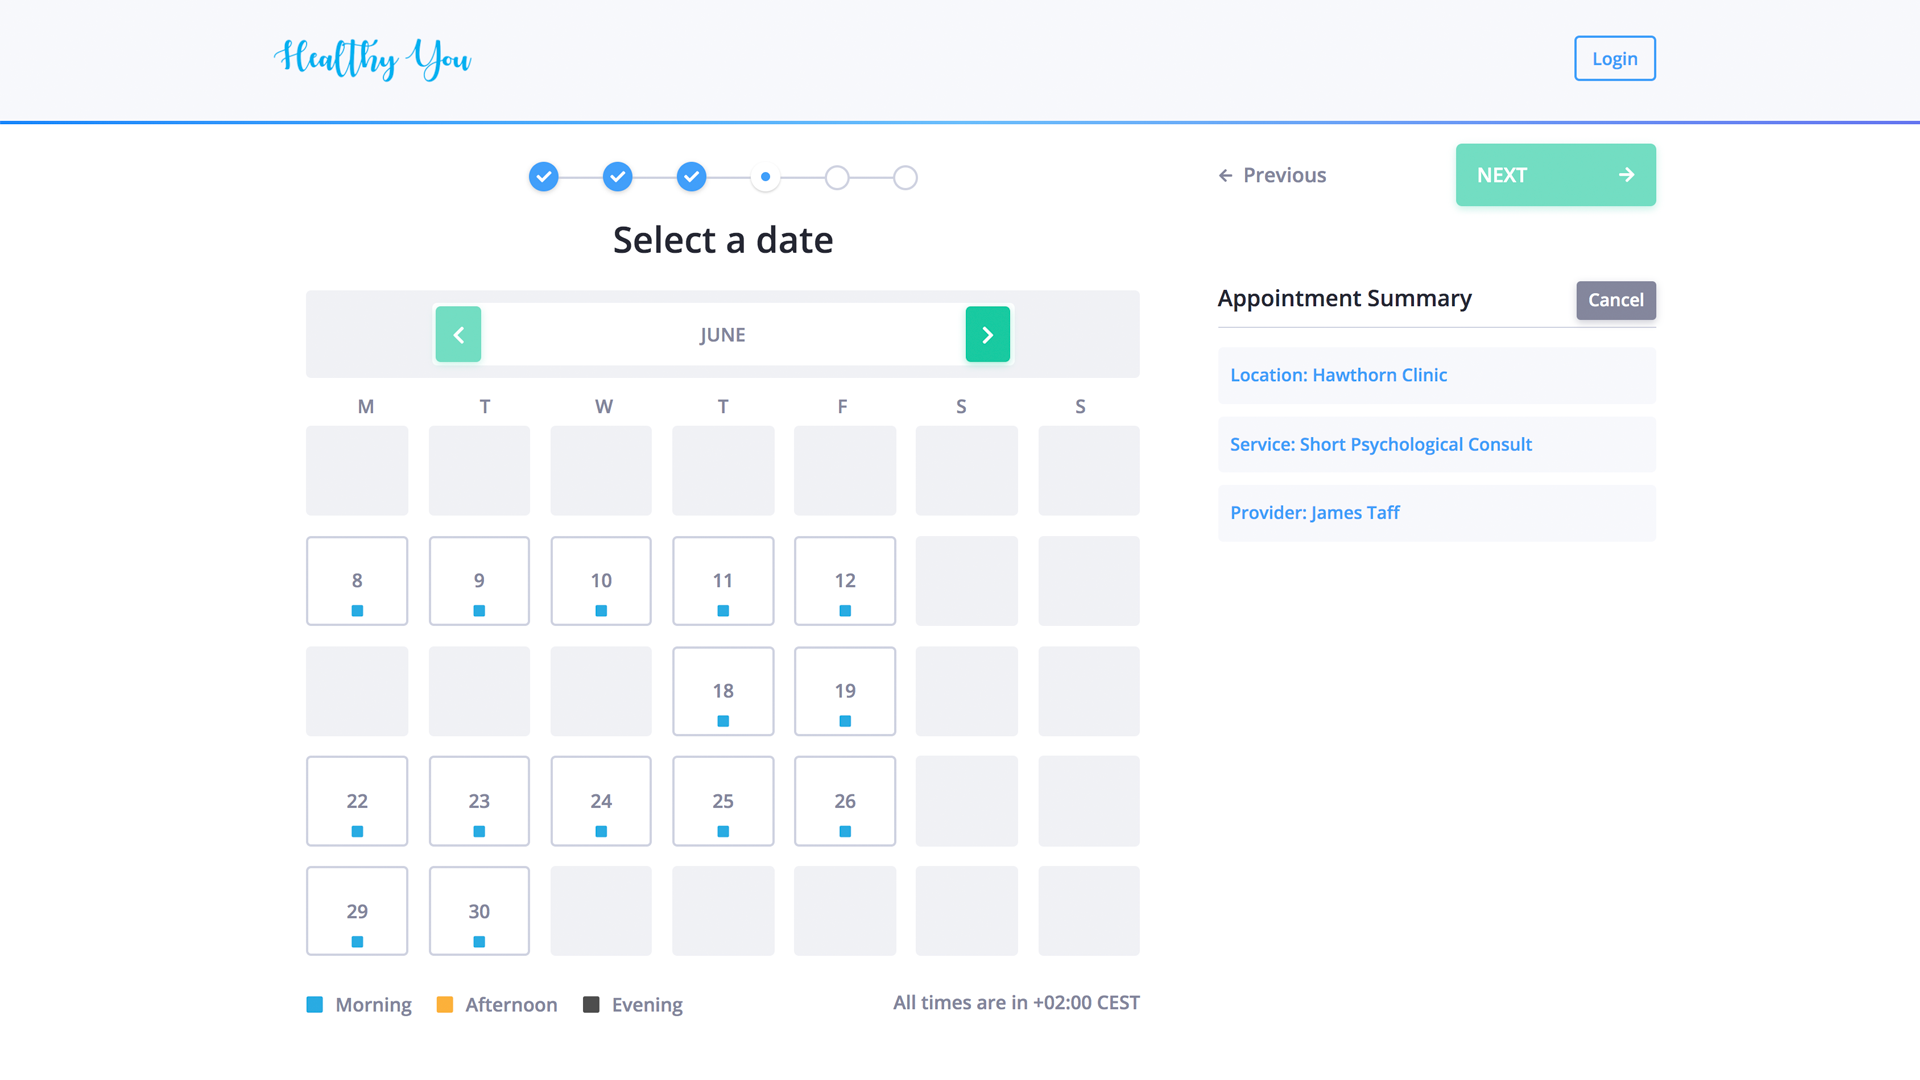
Task: Click the JUNE month label
Action: [722, 334]
